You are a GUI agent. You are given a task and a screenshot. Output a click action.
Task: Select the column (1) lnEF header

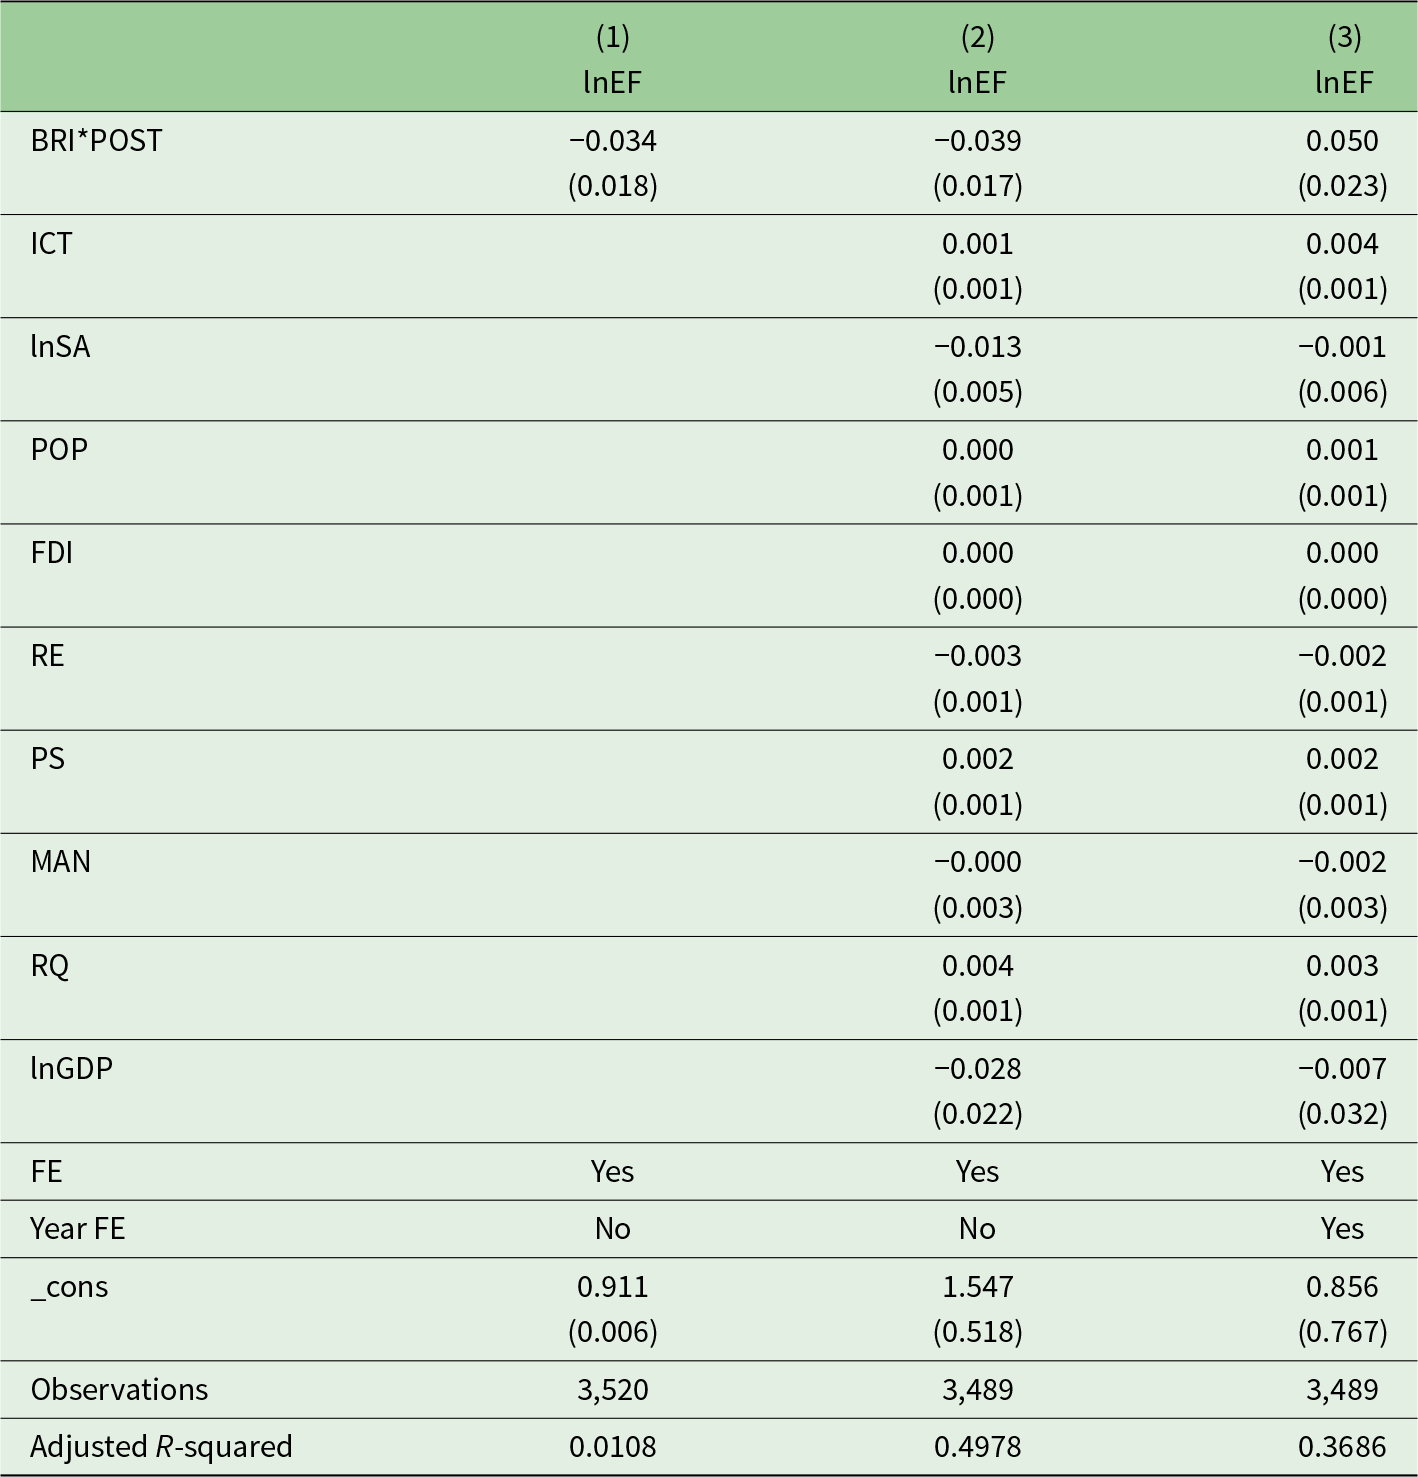click(x=613, y=59)
